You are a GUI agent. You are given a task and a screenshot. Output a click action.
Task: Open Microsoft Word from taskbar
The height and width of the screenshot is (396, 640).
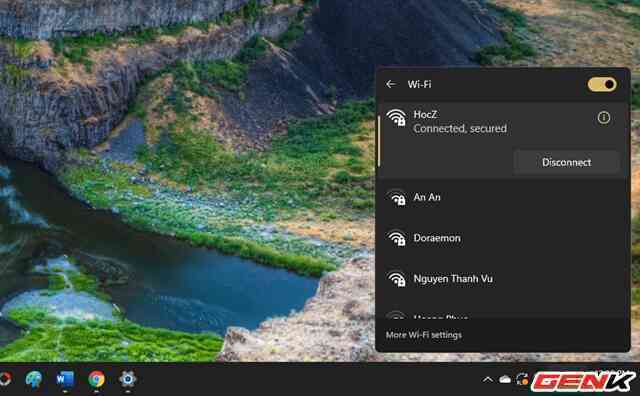[x=65, y=379]
